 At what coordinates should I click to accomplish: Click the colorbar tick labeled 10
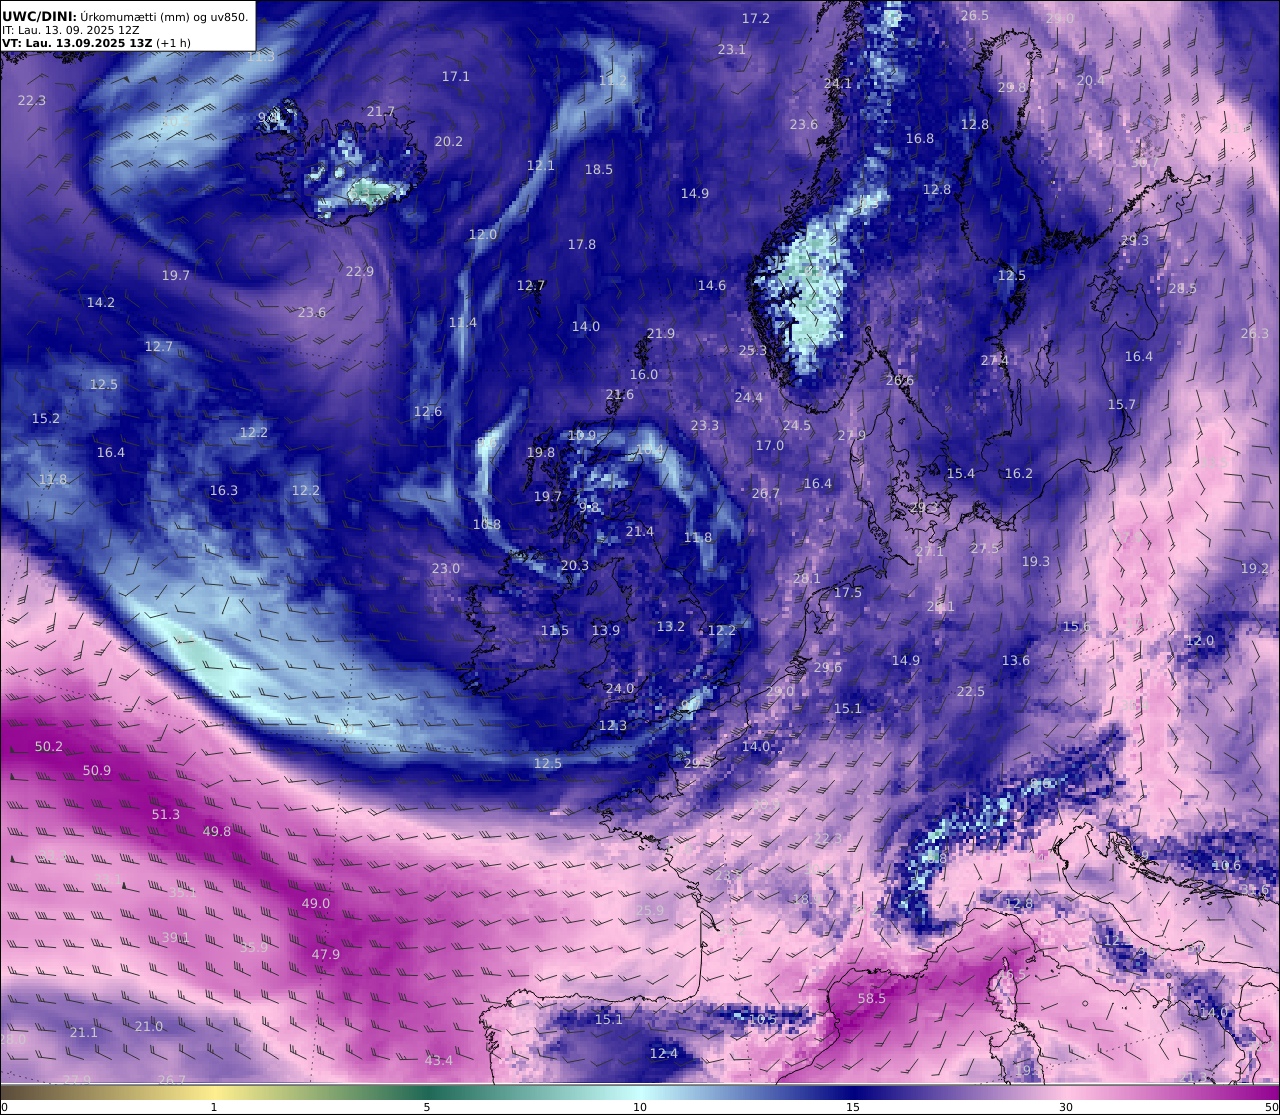pyautogui.click(x=640, y=1107)
